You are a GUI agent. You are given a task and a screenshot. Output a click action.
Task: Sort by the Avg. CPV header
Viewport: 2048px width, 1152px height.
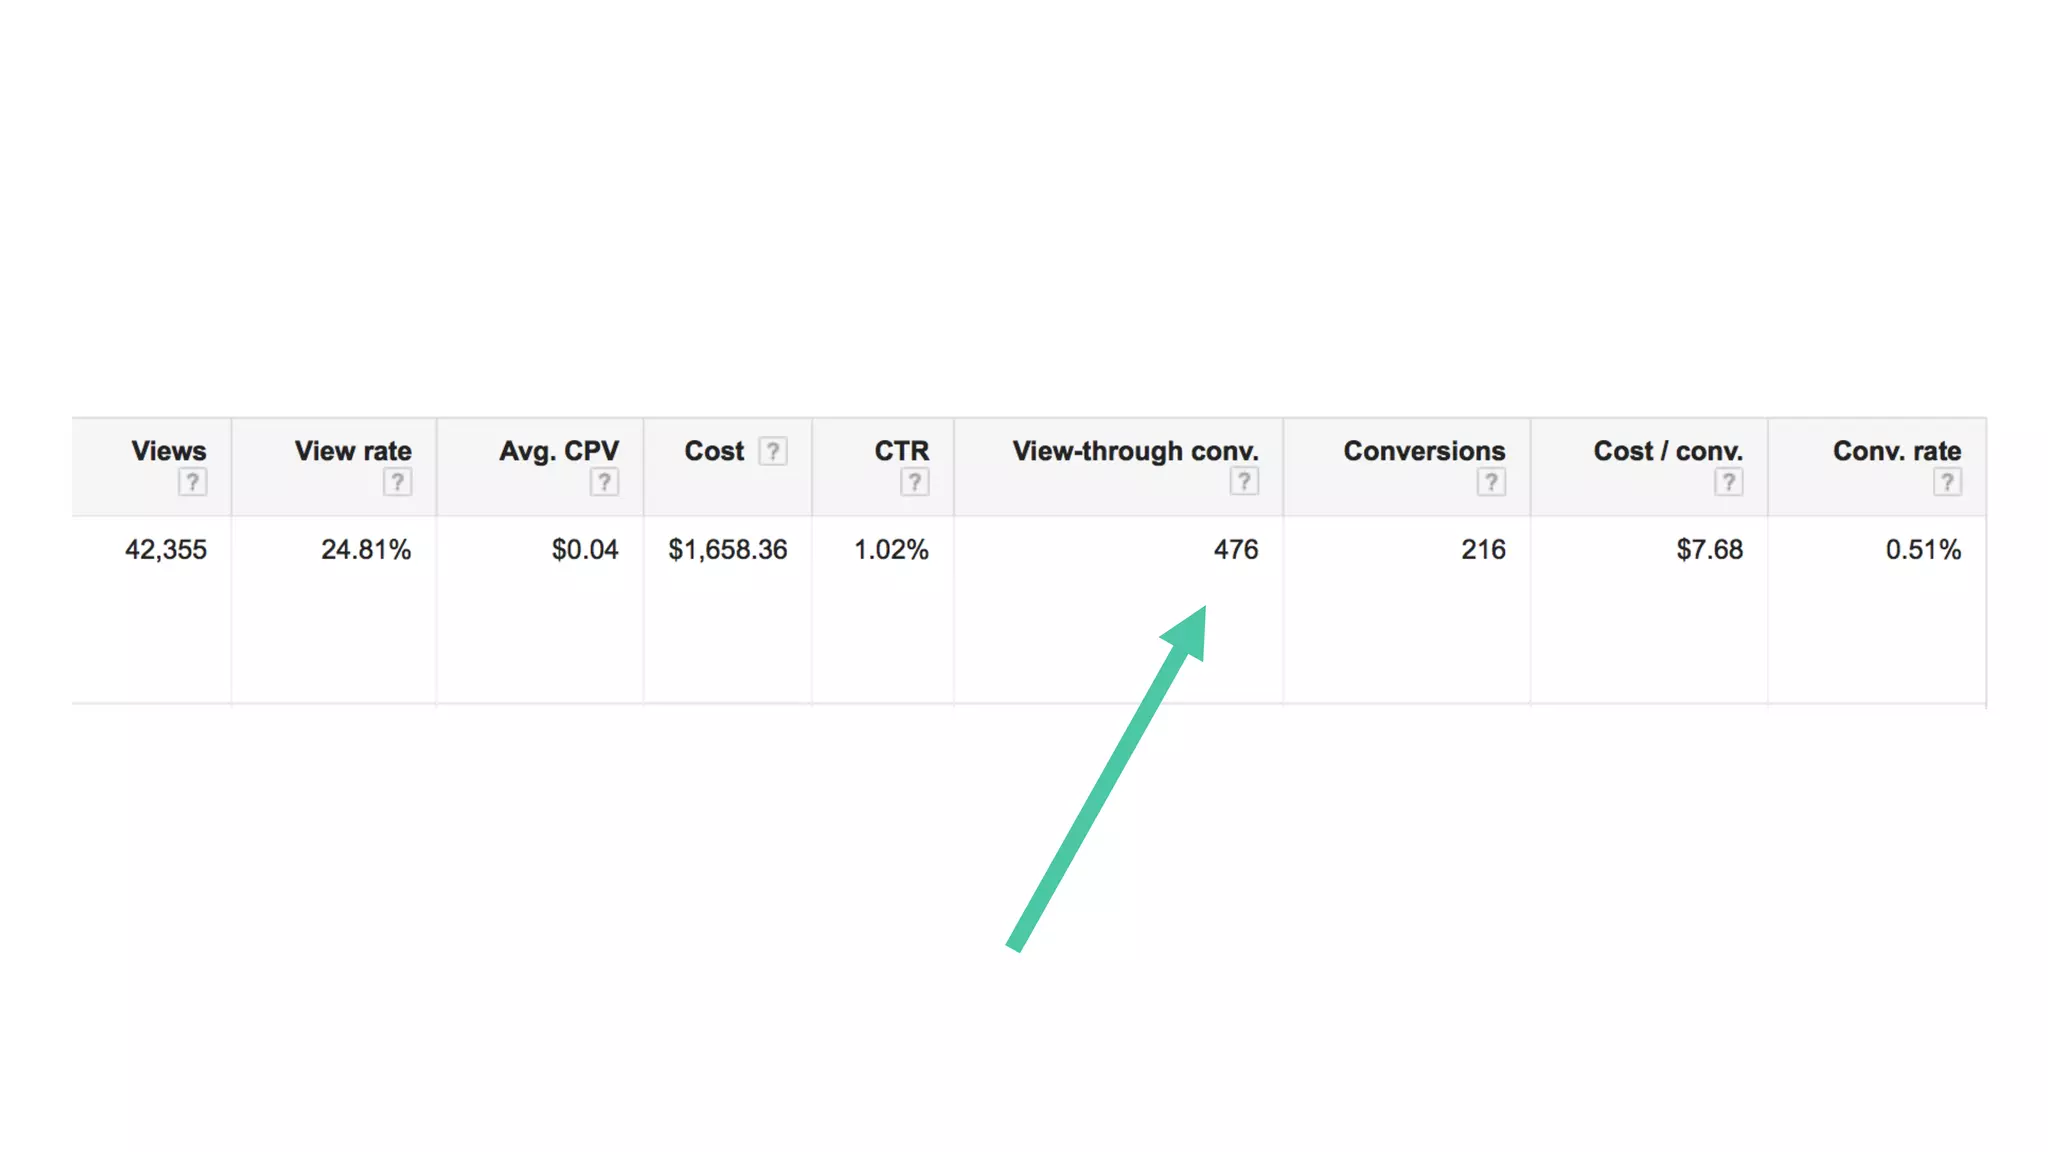point(558,451)
